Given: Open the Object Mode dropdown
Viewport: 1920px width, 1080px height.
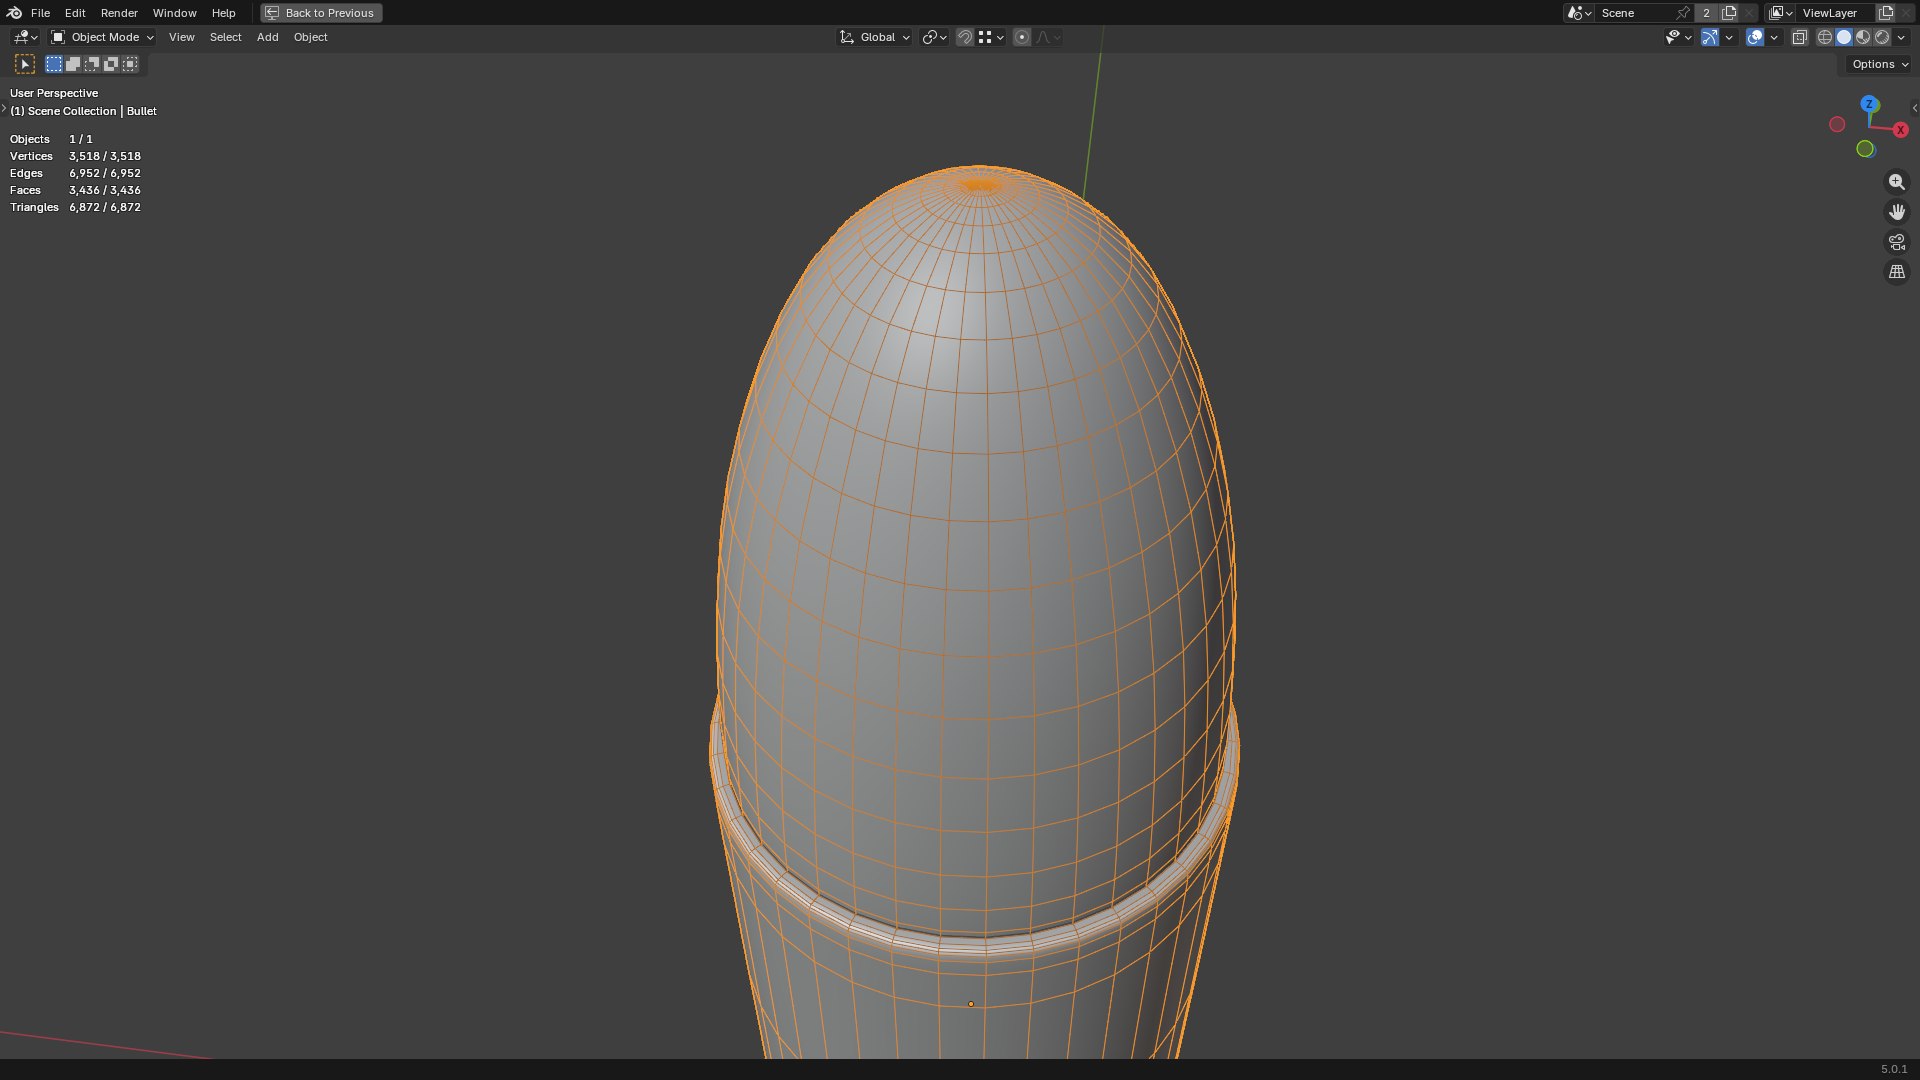Looking at the screenshot, I should click(102, 37).
